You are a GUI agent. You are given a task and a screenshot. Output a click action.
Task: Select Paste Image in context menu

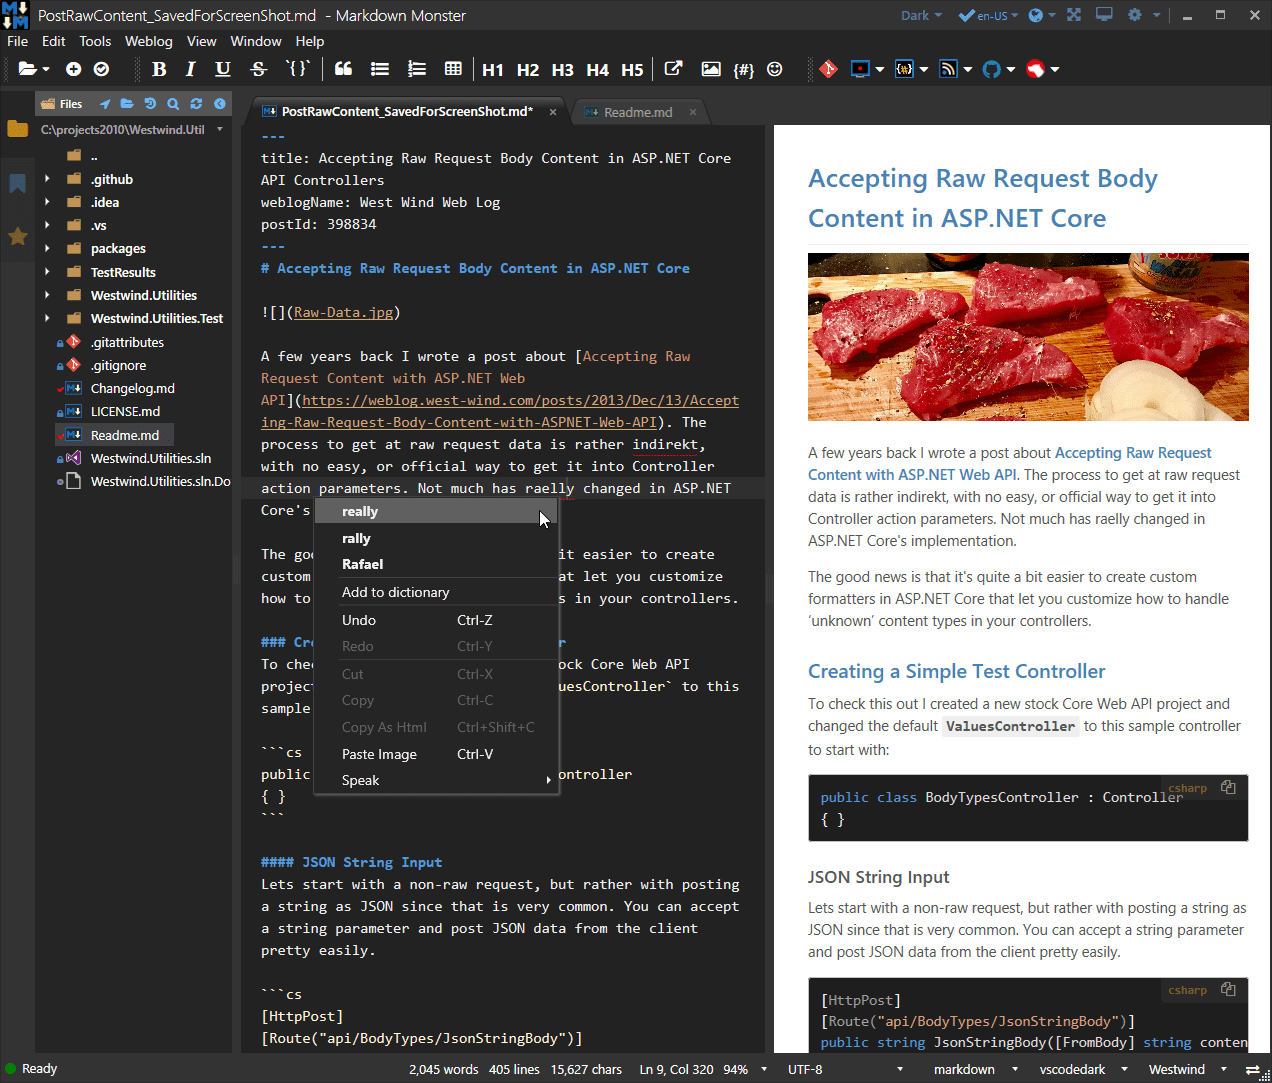click(x=436, y=754)
